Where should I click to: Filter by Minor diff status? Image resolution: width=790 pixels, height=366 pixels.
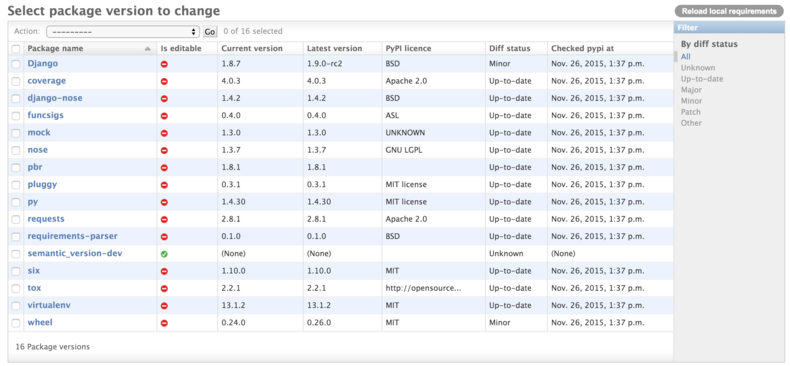click(691, 101)
